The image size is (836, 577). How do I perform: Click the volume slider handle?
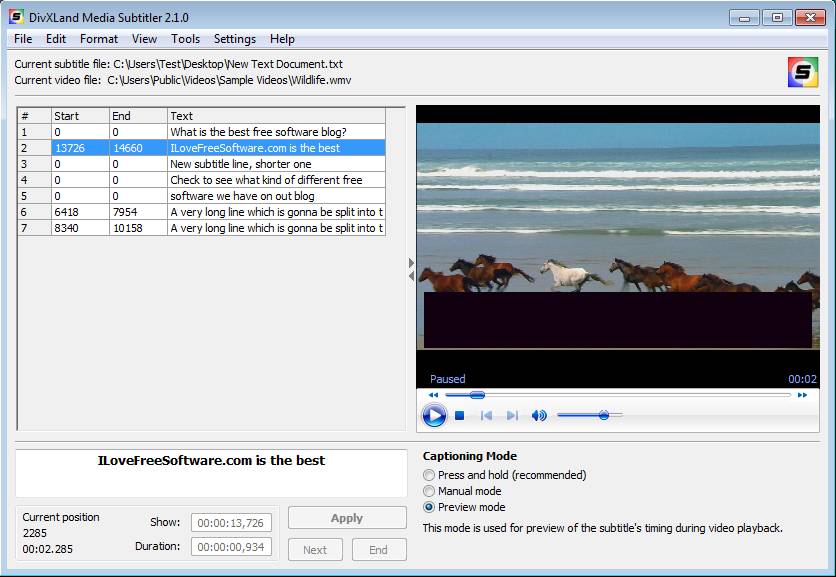click(x=604, y=415)
